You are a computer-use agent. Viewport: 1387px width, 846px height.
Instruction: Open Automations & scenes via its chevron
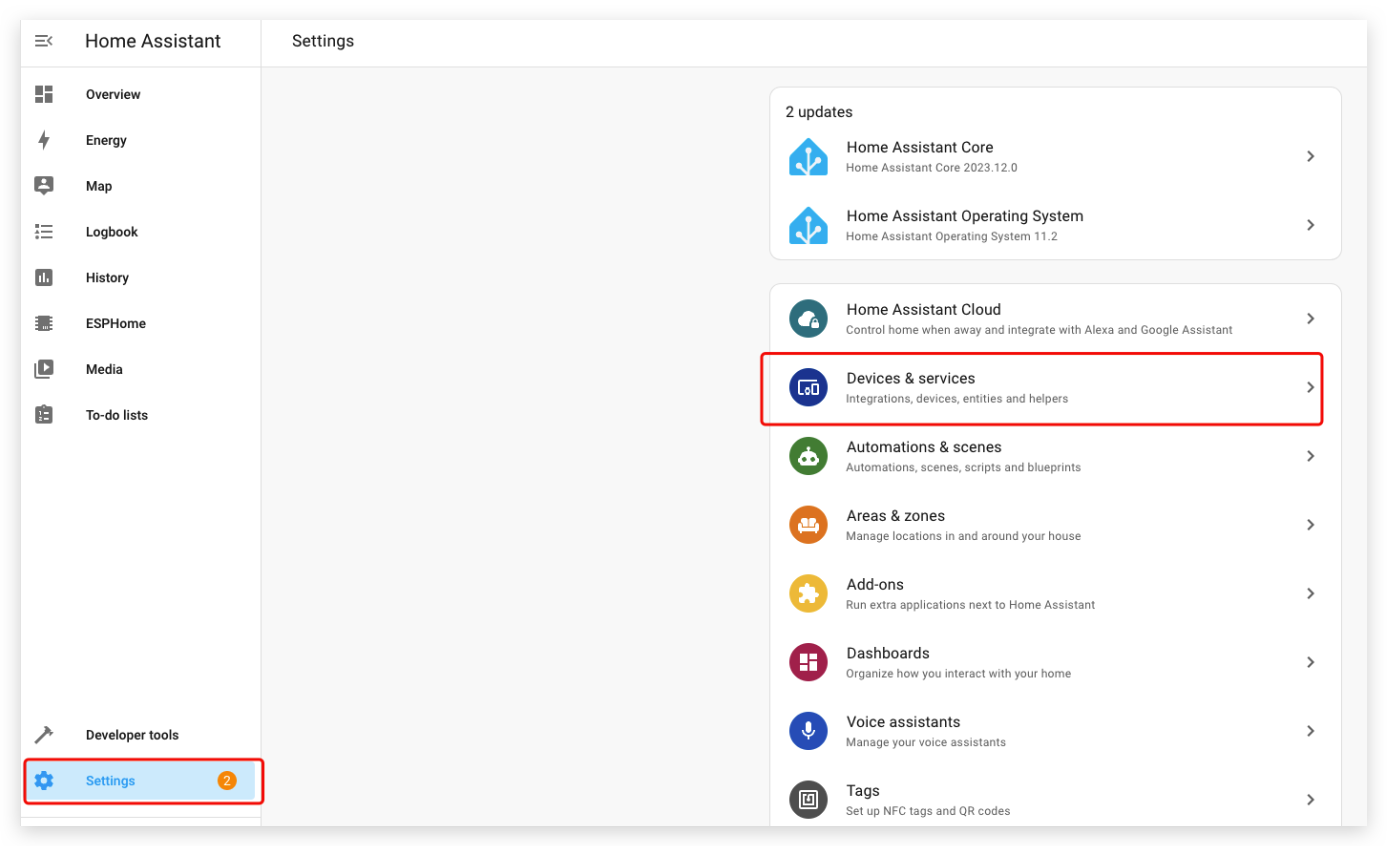pos(1311,456)
